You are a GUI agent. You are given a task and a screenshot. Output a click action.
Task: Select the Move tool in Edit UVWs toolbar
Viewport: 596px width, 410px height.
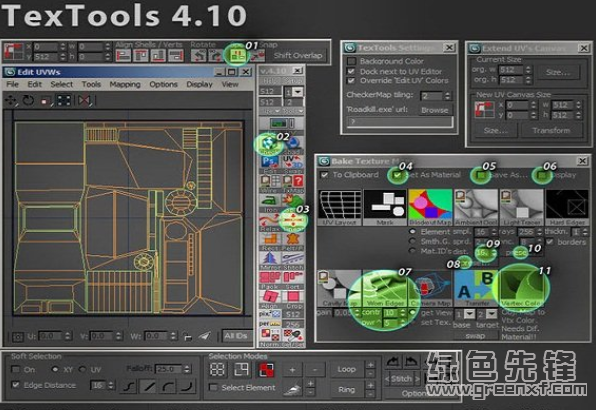point(10,101)
